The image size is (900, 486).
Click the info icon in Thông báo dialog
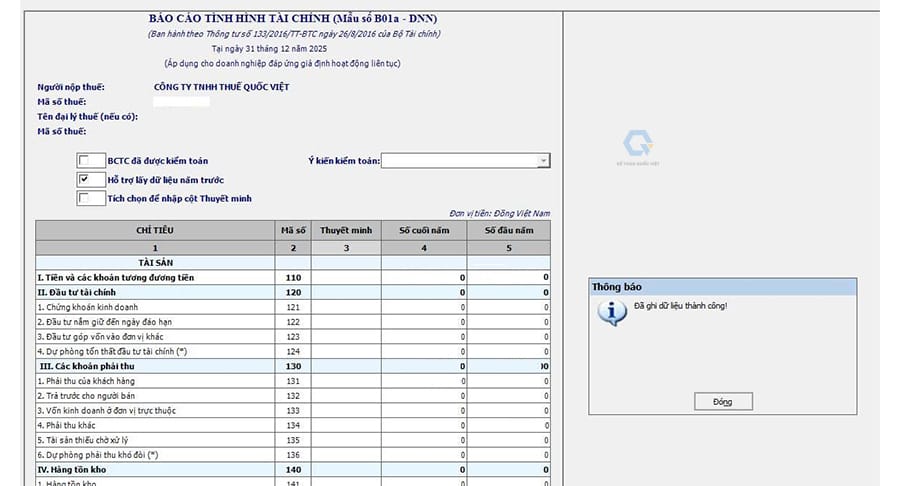click(606, 311)
